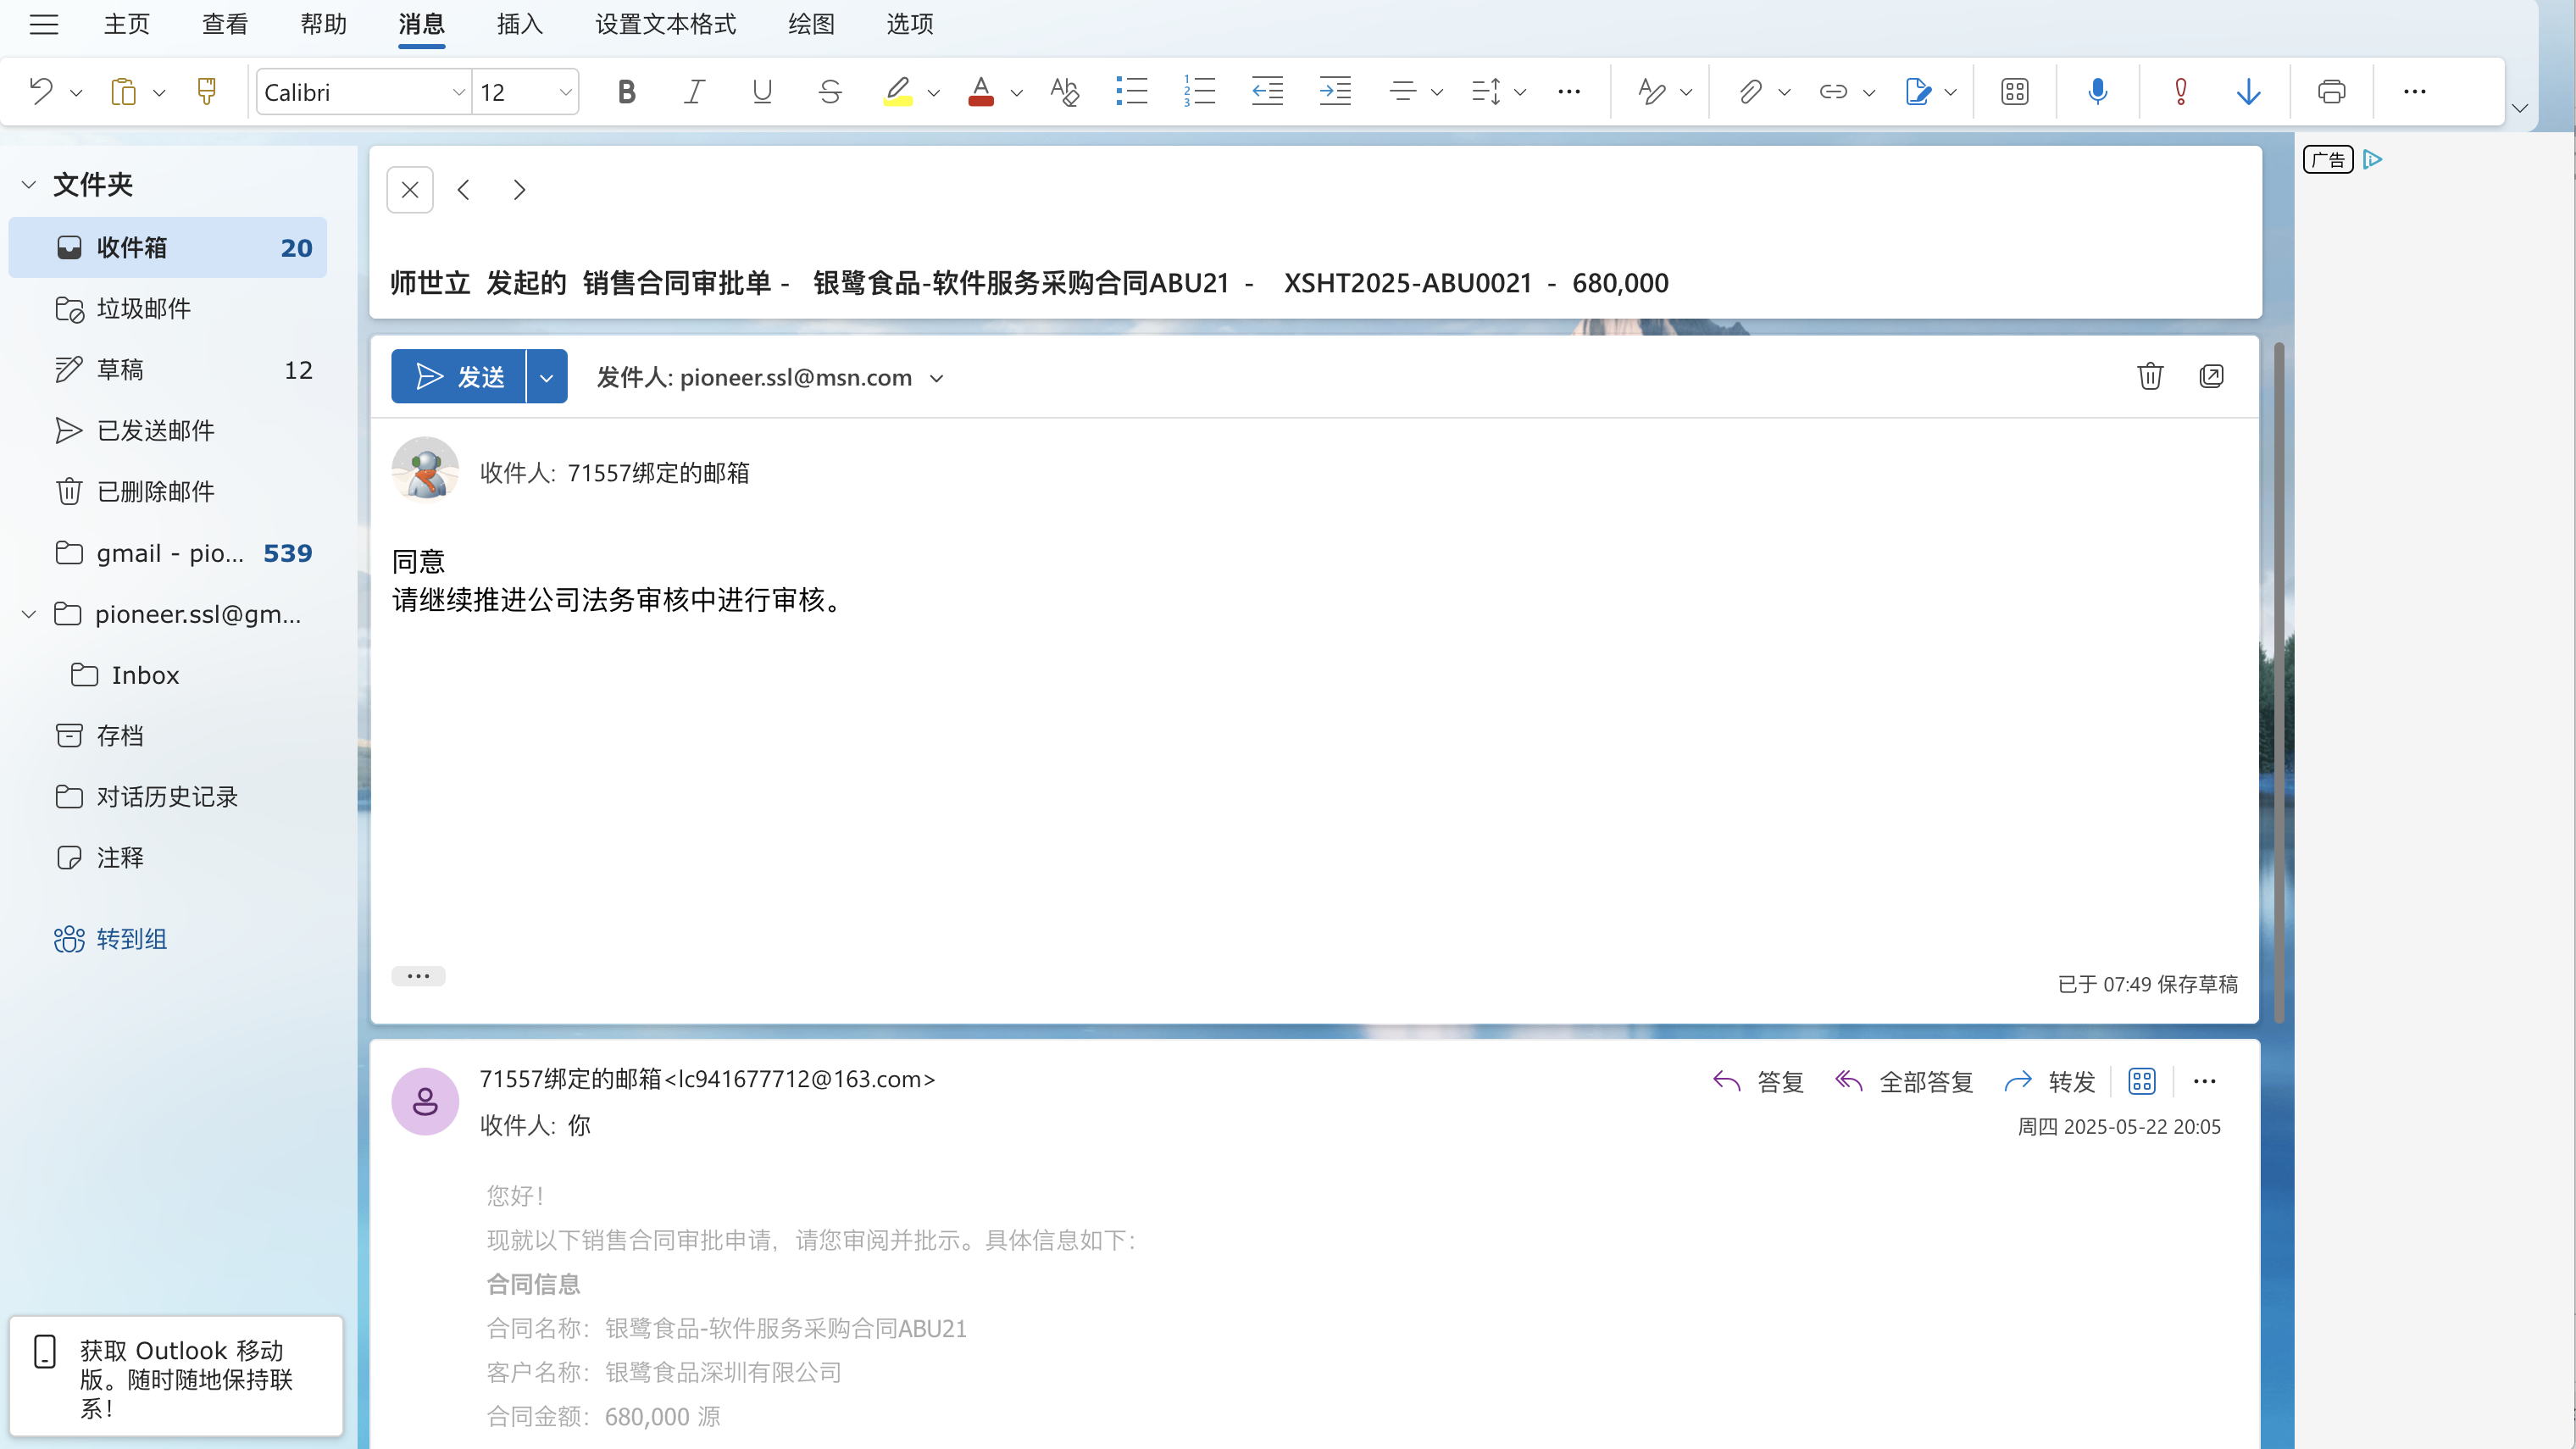Image resolution: width=2576 pixels, height=1449 pixels.
Task: Apply yellow text highlight color
Action: coord(898,92)
